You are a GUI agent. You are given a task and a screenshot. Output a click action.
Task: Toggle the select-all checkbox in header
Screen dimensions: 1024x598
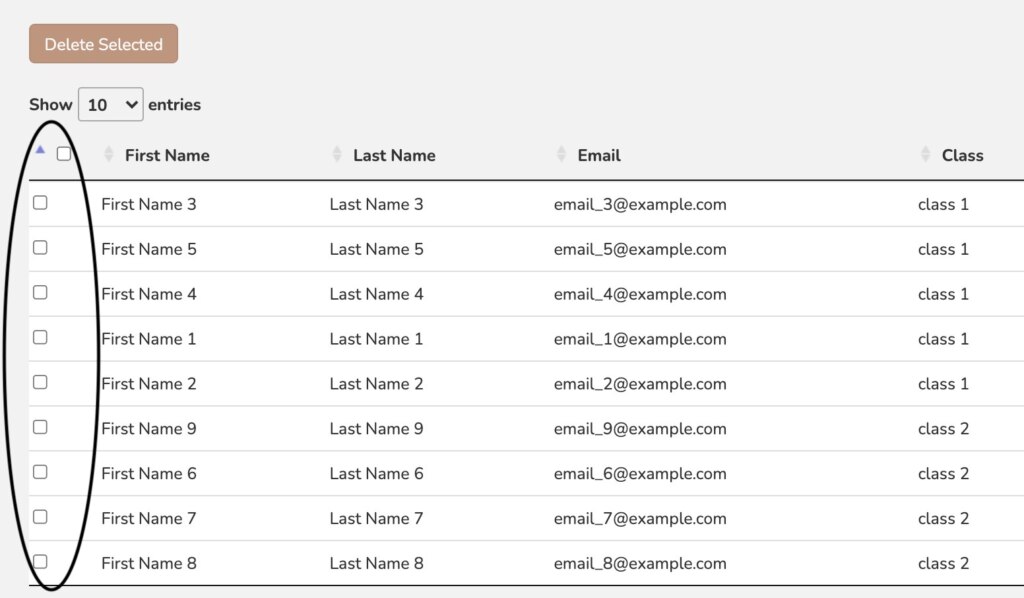(x=64, y=154)
